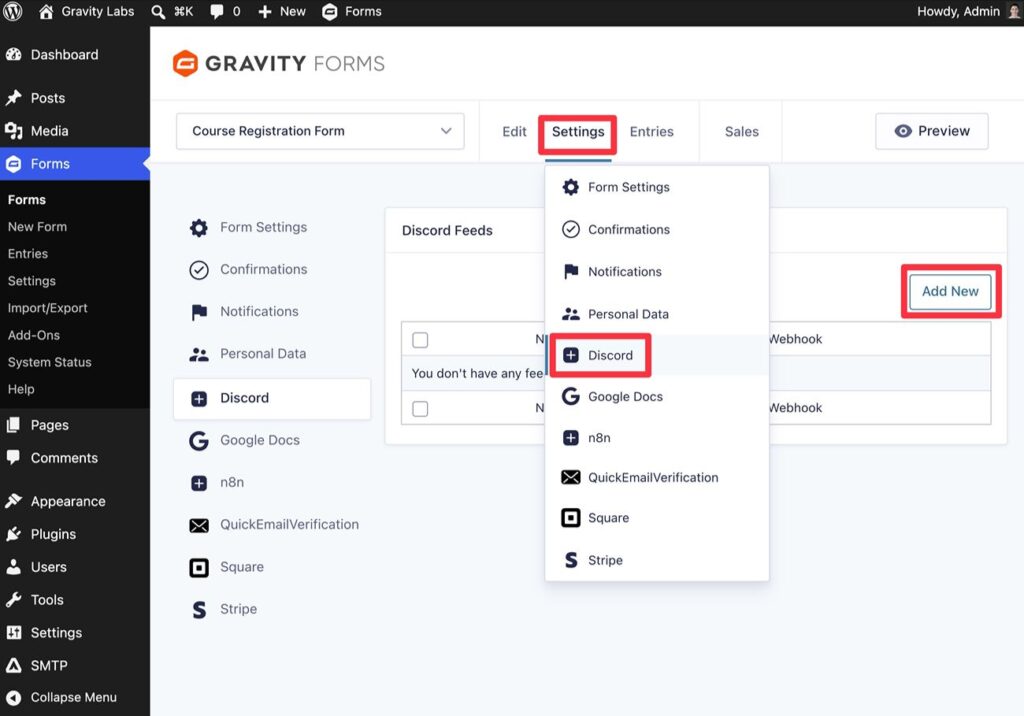Open Help link in Forms submenu
The image size is (1024, 716).
[x=21, y=389]
